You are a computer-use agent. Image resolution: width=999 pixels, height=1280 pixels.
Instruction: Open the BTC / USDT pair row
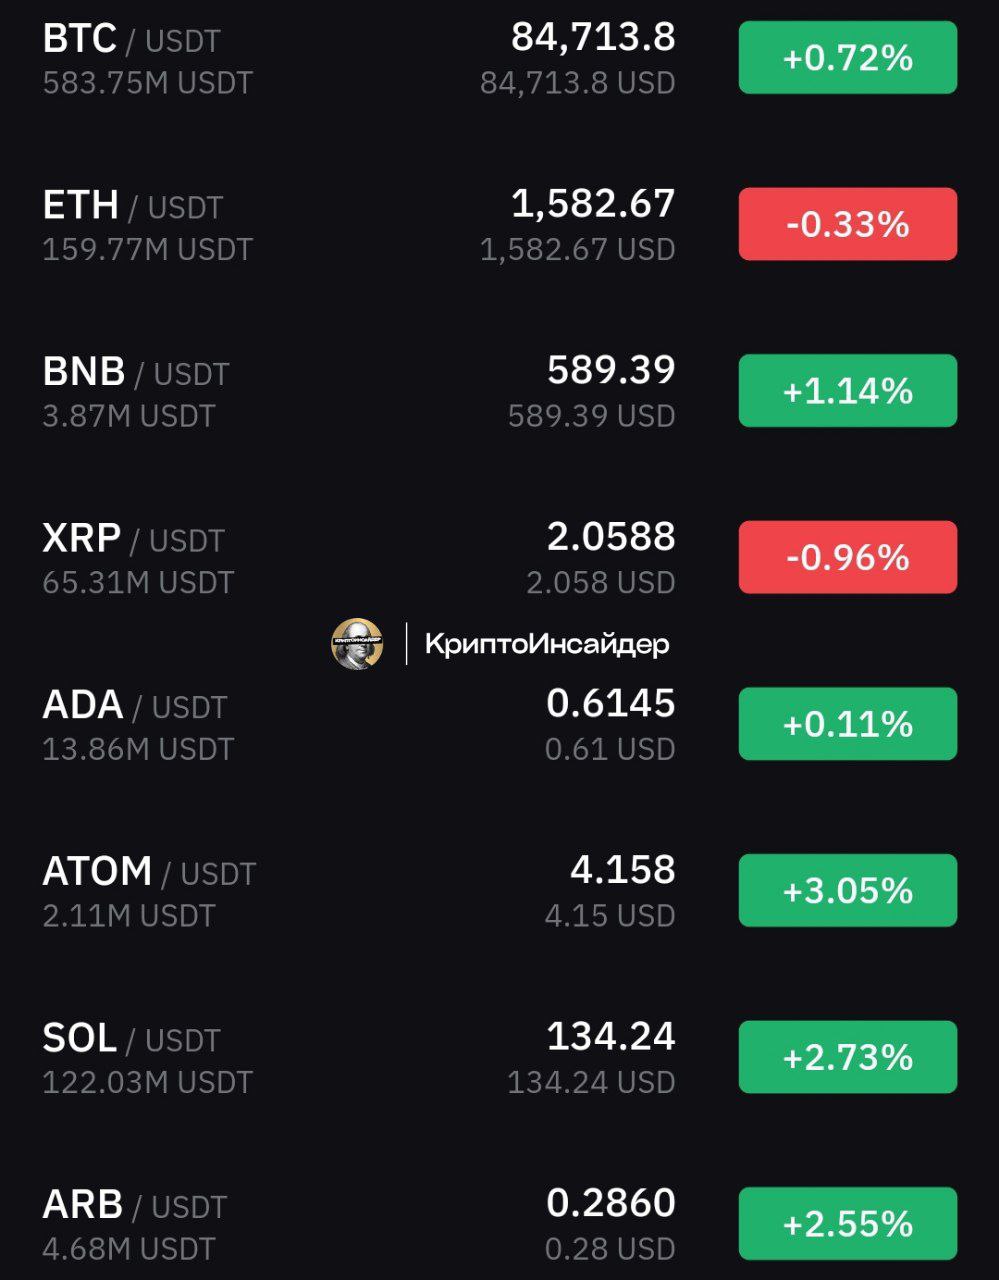click(499, 58)
